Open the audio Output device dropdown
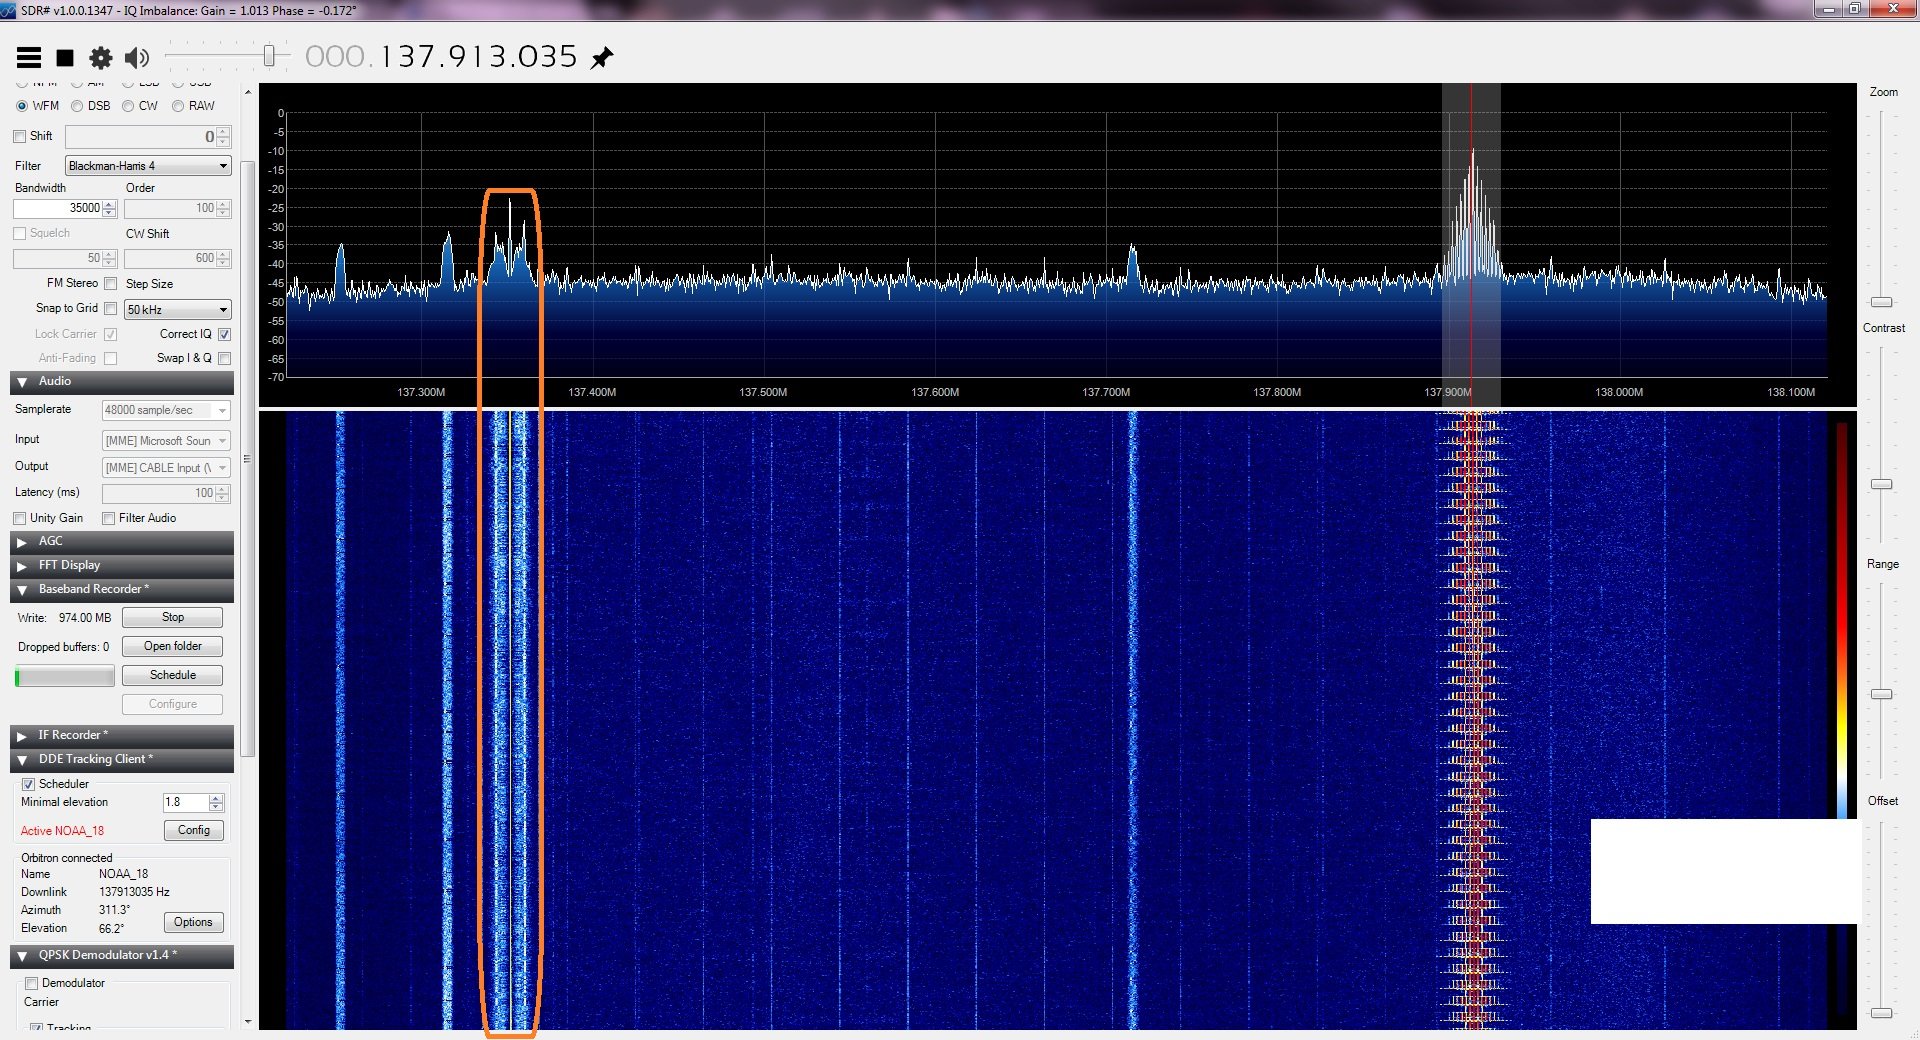1920x1040 pixels. pyautogui.click(x=166, y=467)
